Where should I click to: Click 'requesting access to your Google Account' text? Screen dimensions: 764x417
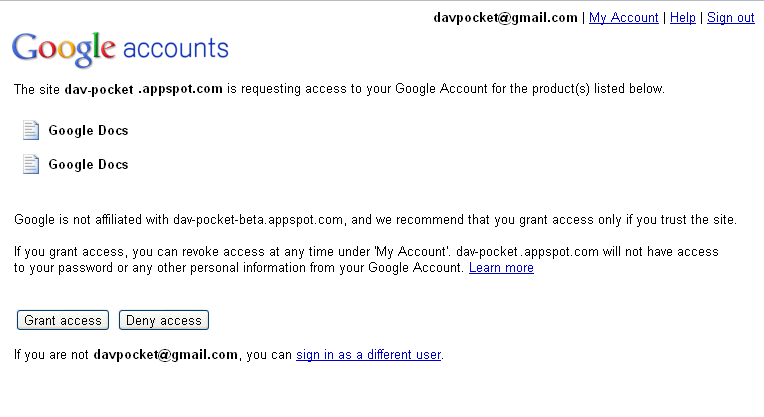click(x=350, y=89)
